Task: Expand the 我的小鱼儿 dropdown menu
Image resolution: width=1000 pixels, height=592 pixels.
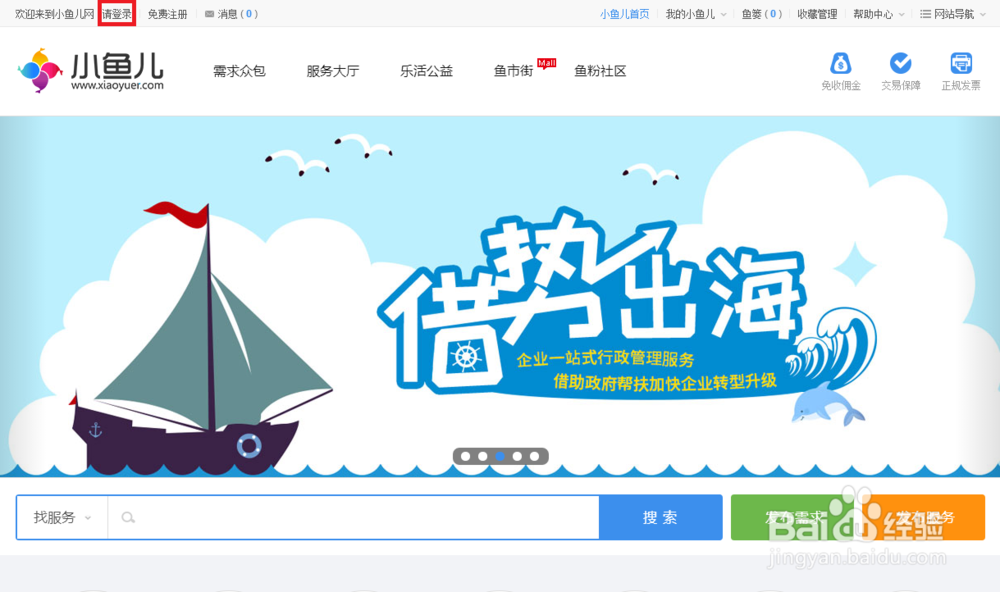Action: click(696, 14)
